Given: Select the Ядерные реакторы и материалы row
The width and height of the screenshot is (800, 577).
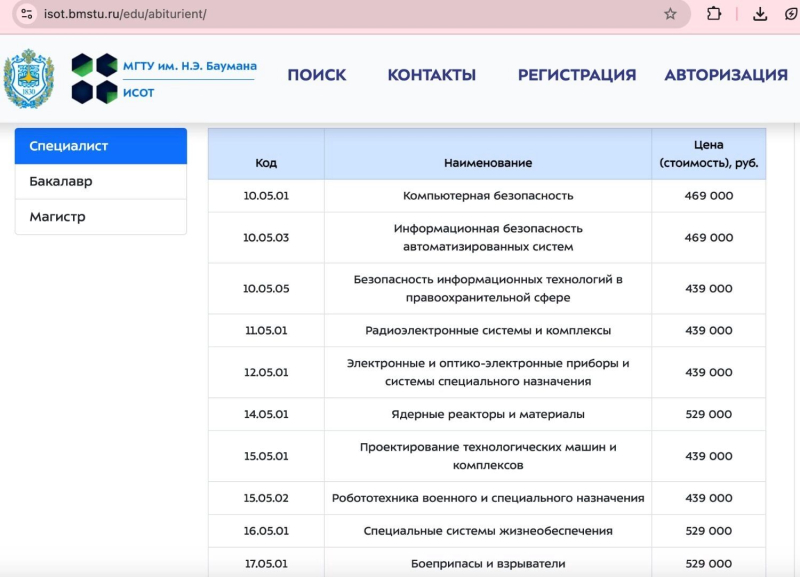Looking at the screenshot, I should (488, 414).
